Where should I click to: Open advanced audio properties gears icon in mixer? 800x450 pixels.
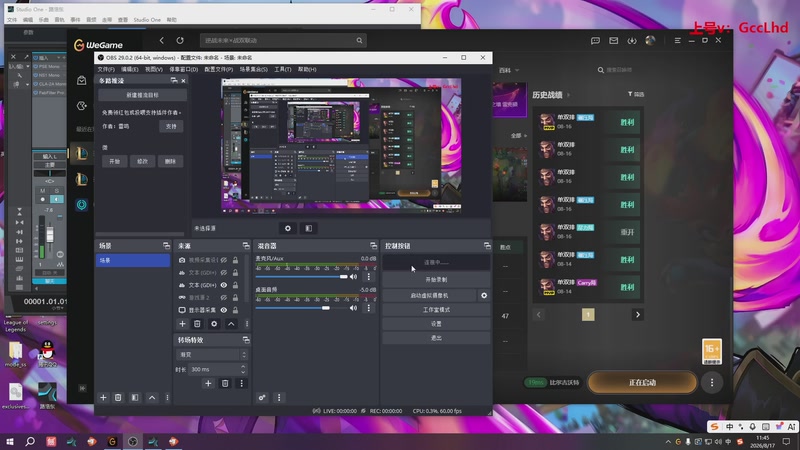pos(262,397)
